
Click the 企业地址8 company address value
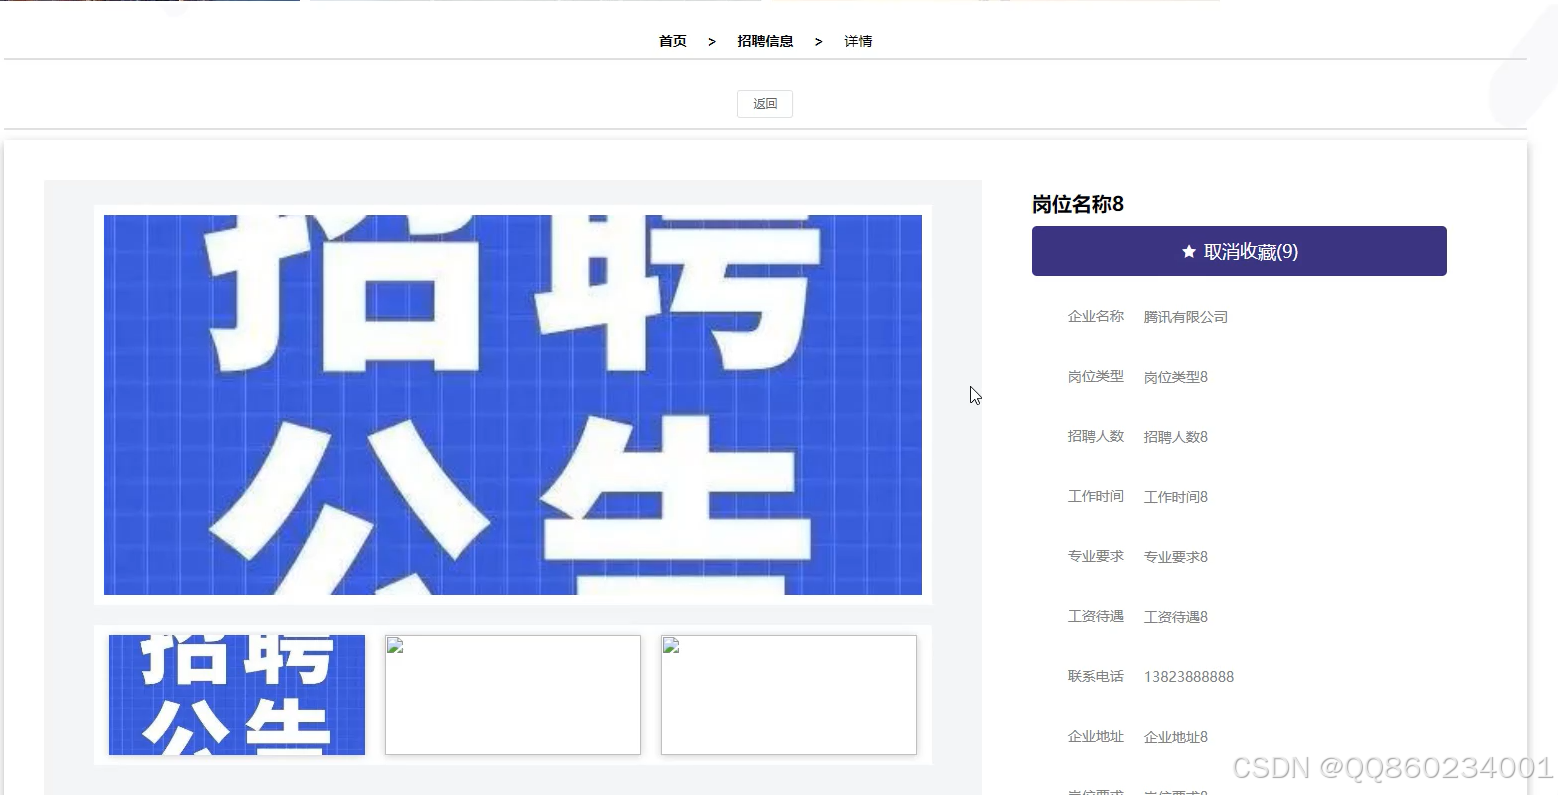(x=1175, y=736)
